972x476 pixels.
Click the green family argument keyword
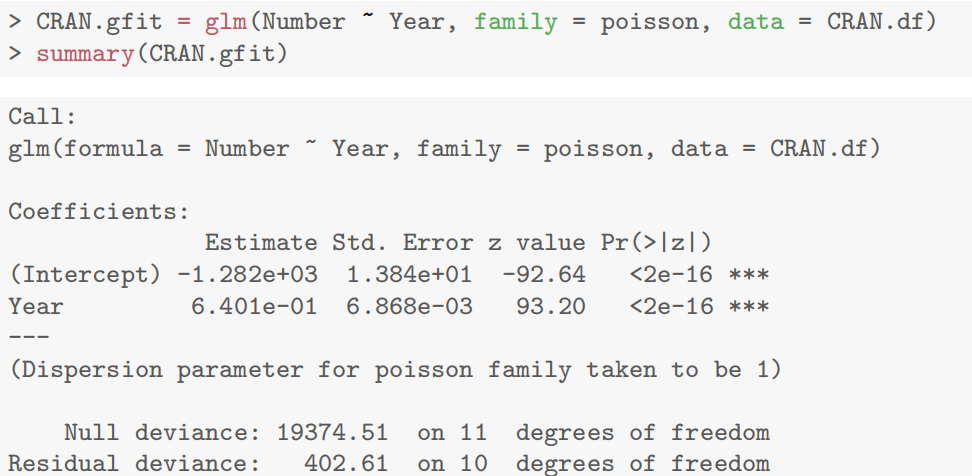coord(515,22)
